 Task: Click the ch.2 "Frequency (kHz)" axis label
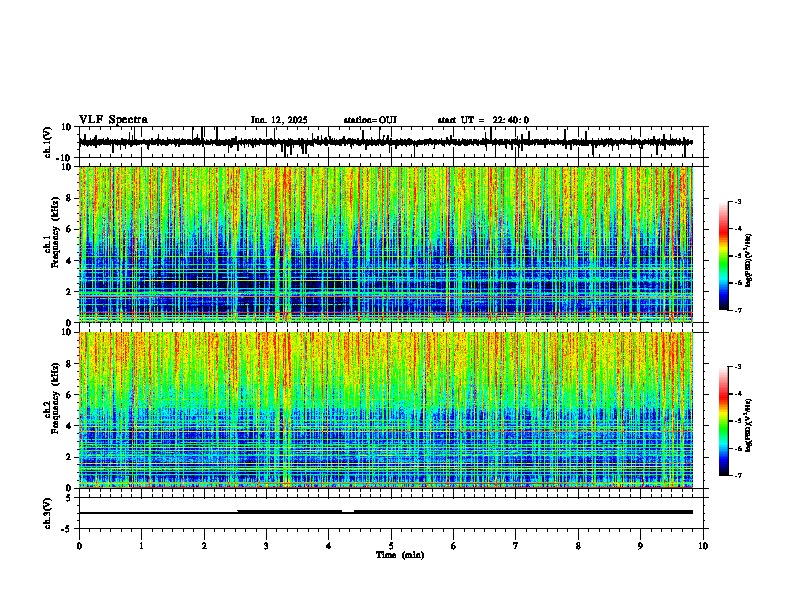55,398
